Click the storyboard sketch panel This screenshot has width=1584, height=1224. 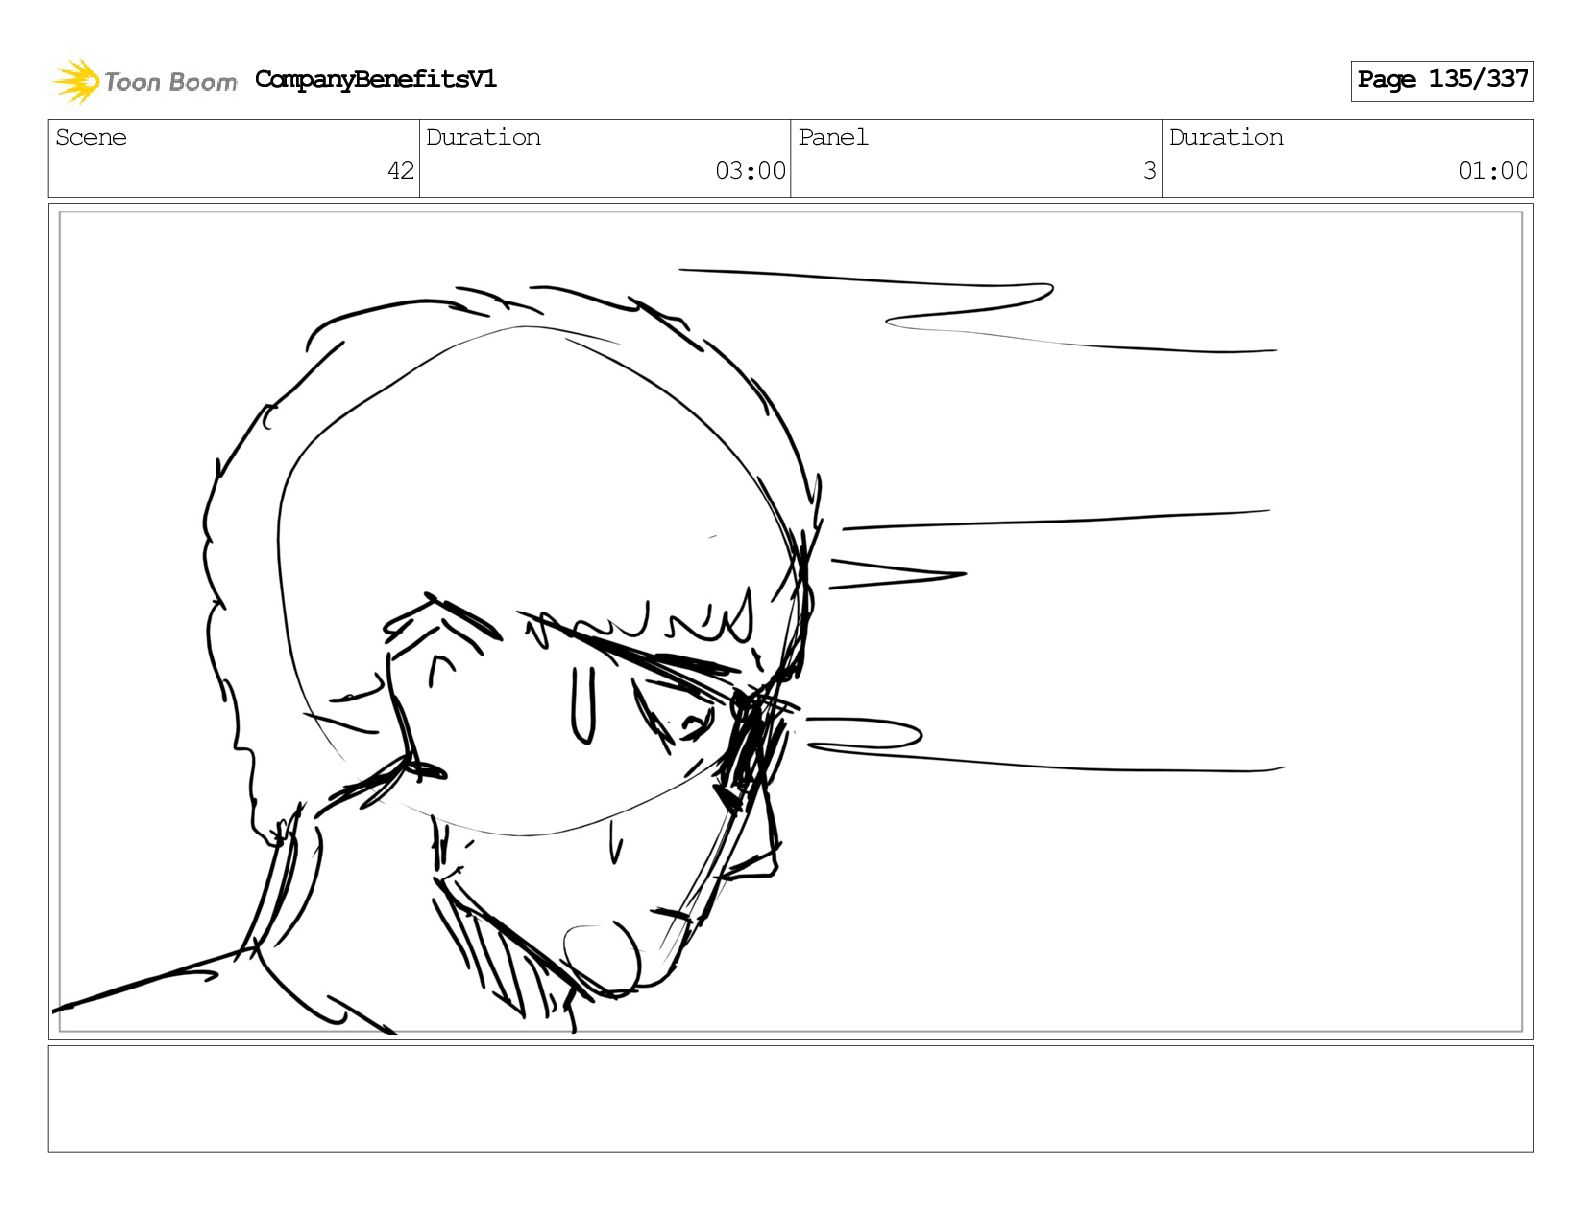790,621
